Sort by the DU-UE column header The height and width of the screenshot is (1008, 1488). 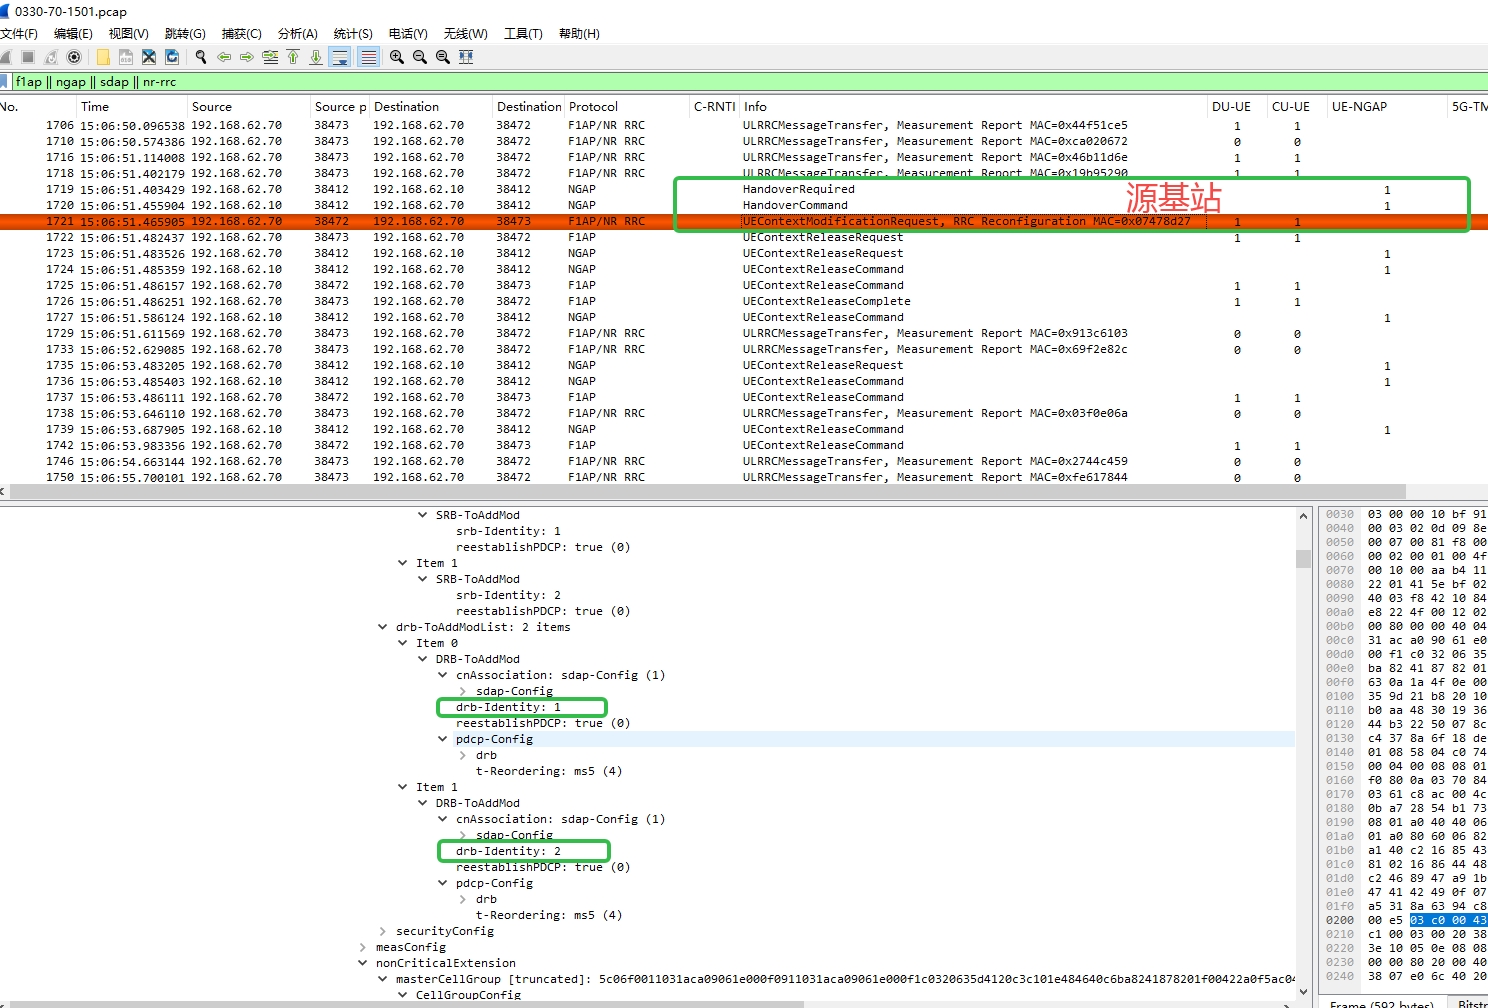(1238, 107)
